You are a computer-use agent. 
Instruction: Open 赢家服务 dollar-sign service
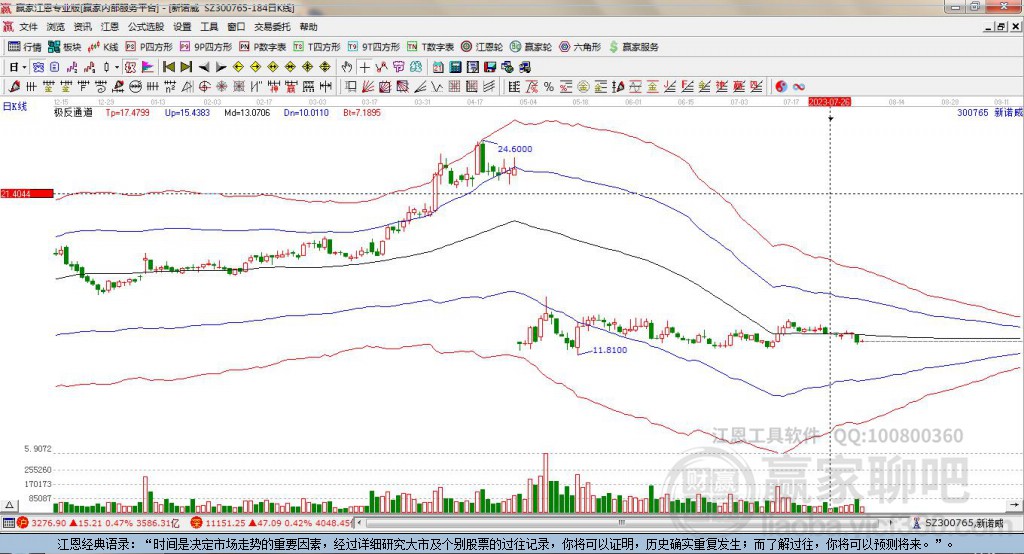point(633,47)
